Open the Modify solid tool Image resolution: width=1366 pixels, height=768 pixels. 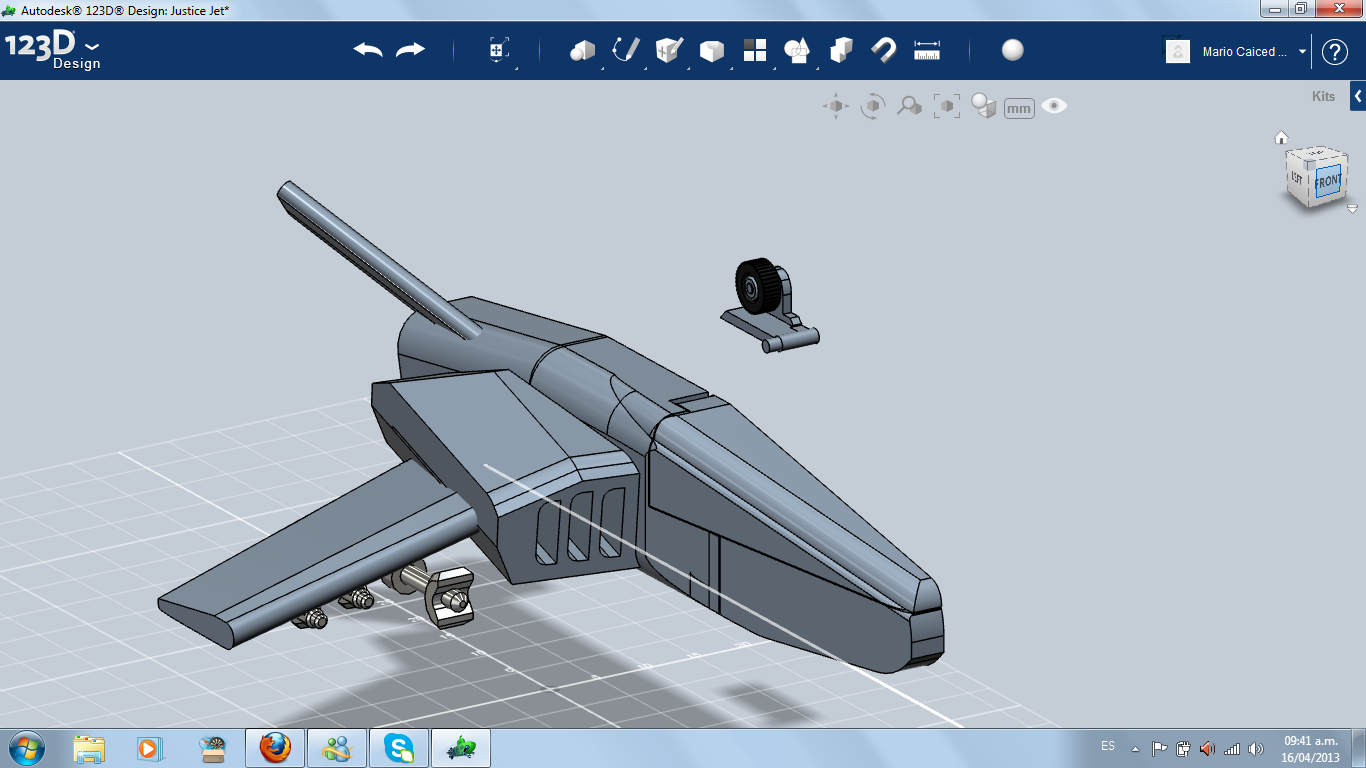point(711,51)
